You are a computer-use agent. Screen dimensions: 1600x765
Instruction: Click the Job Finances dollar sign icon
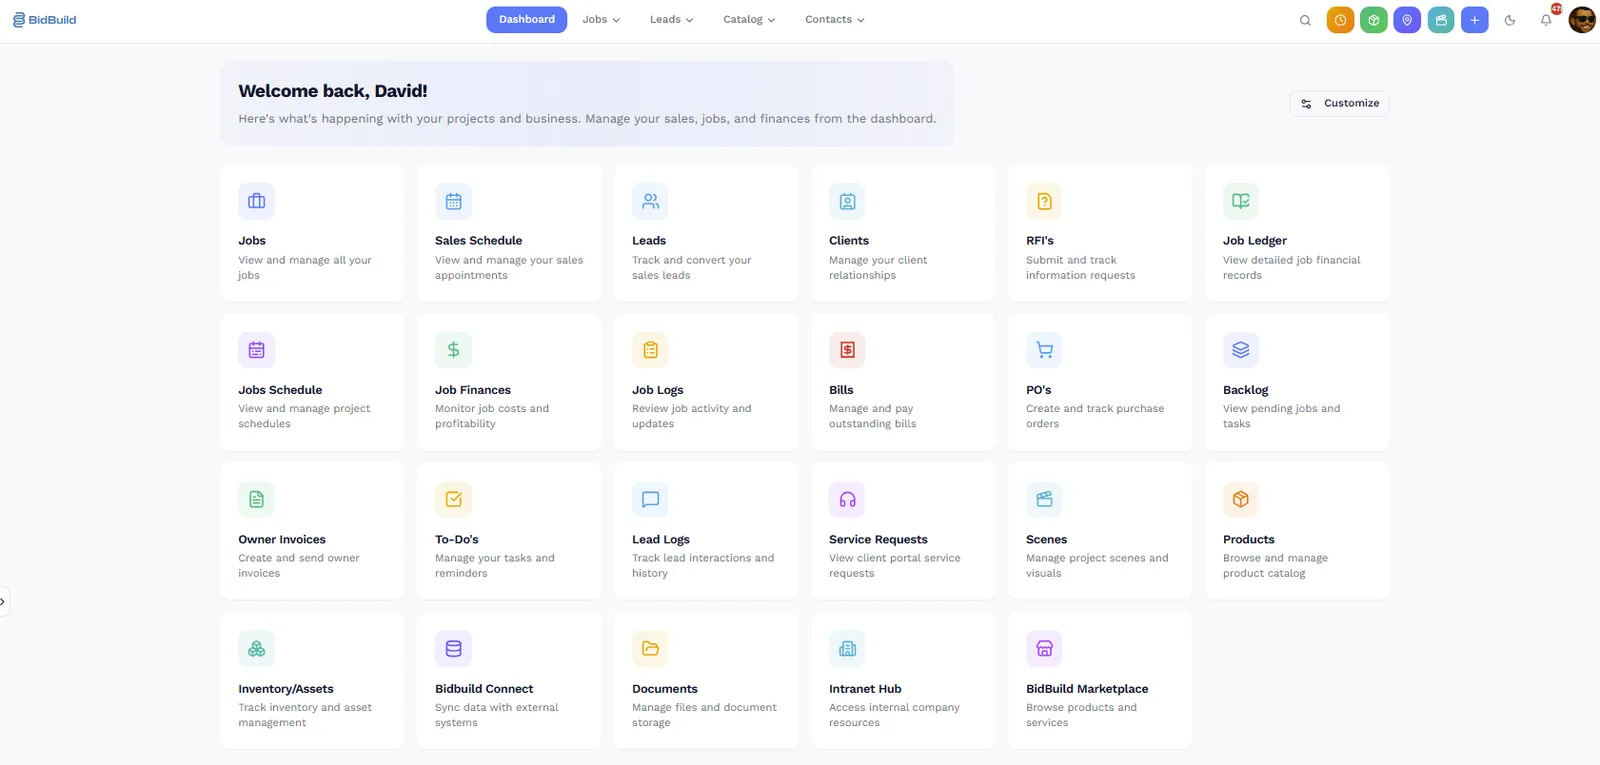453,350
